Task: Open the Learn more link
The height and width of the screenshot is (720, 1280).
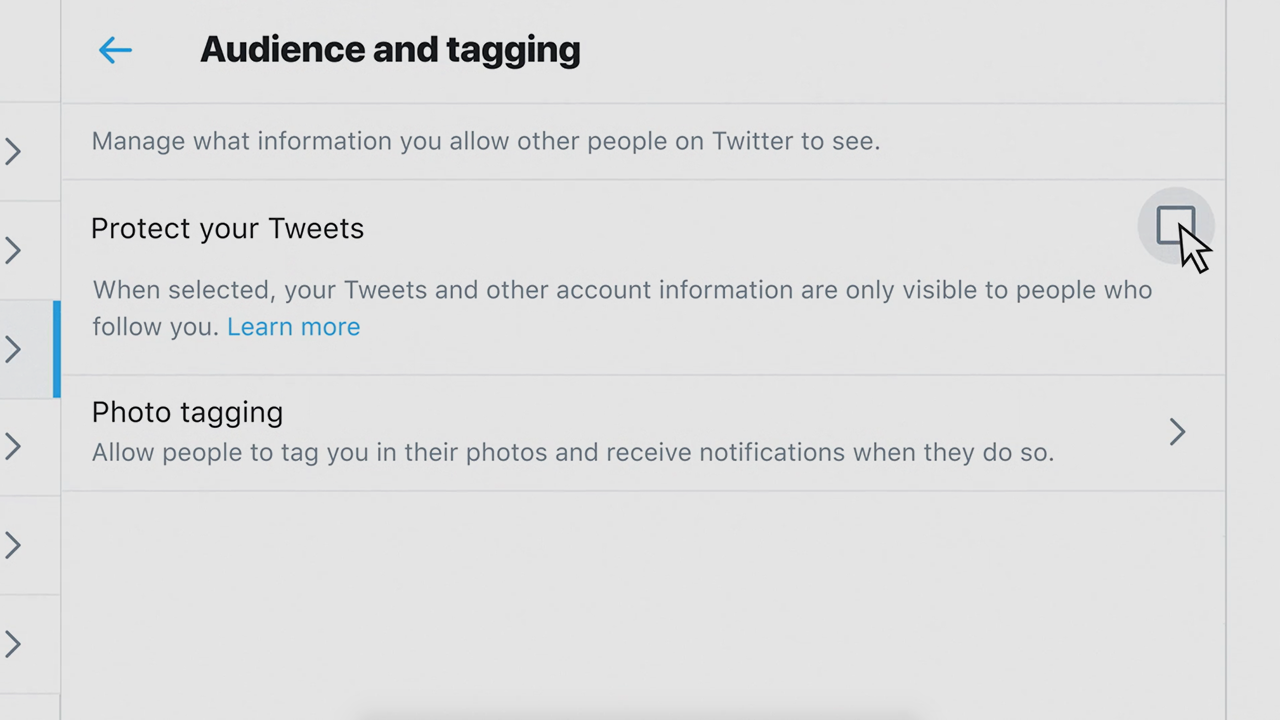Action: [293, 327]
